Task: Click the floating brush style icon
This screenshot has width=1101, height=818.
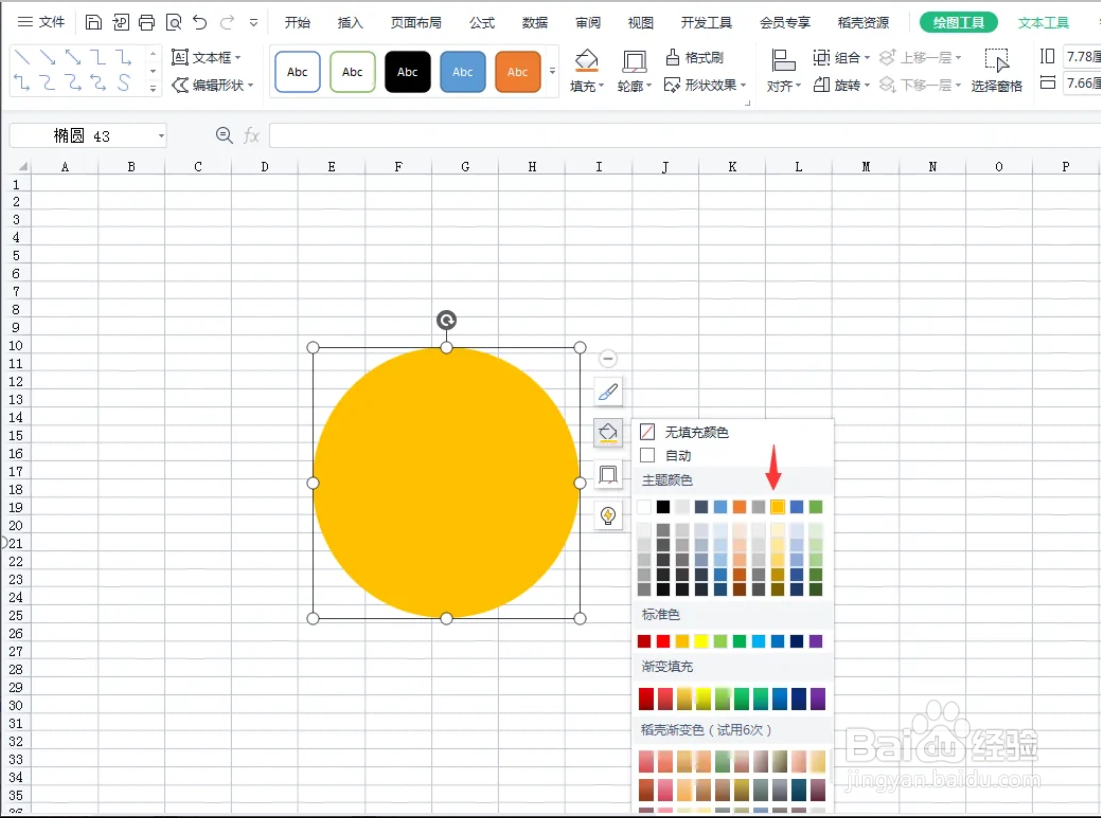Action: click(608, 392)
